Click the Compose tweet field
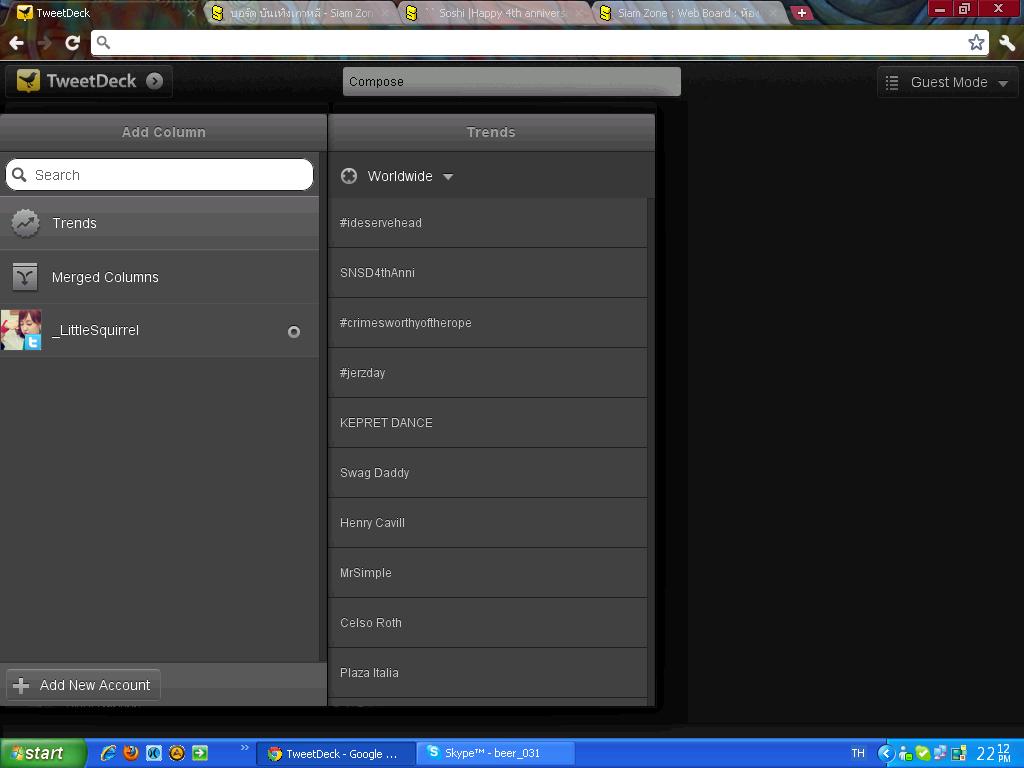Viewport: 1024px width, 768px height. point(511,82)
